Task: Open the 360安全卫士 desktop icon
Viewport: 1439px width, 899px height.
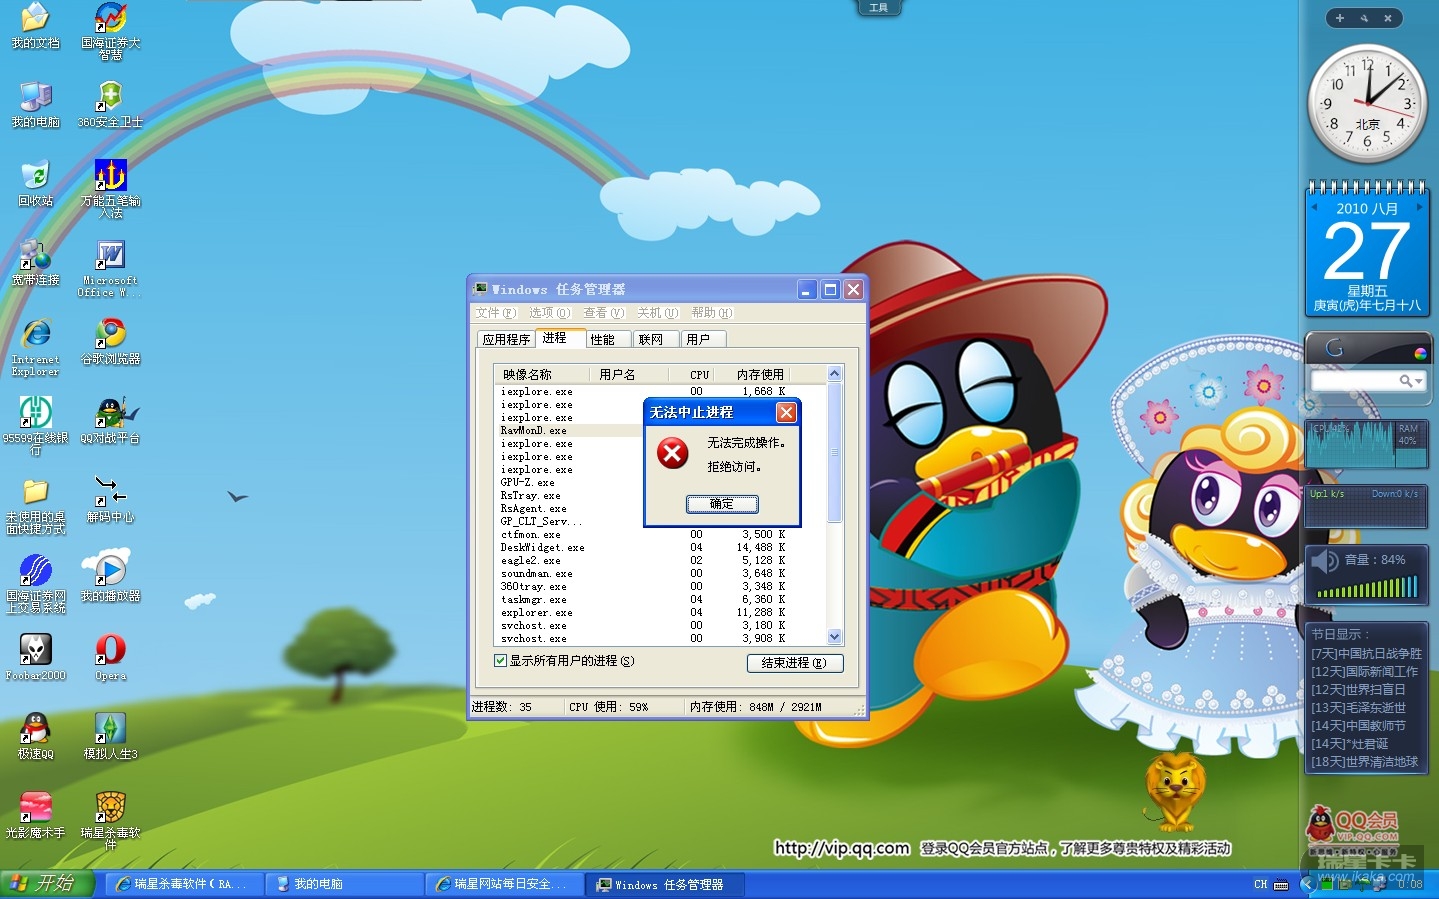Action: (x=110, y=98)
